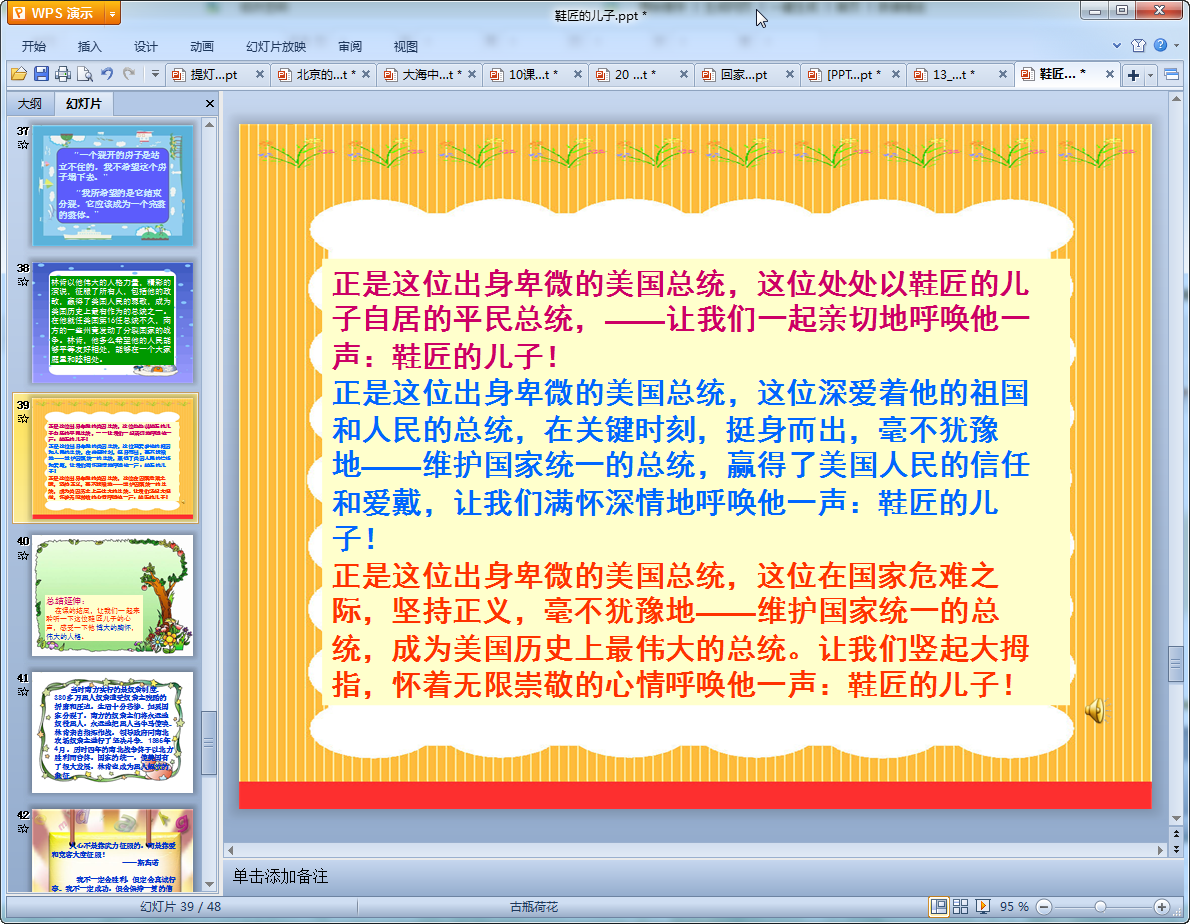This screenshot has height=924, width=1190.
Task: Click the thumbnail pane scroll up arrow
Action: tap(209, 124)
